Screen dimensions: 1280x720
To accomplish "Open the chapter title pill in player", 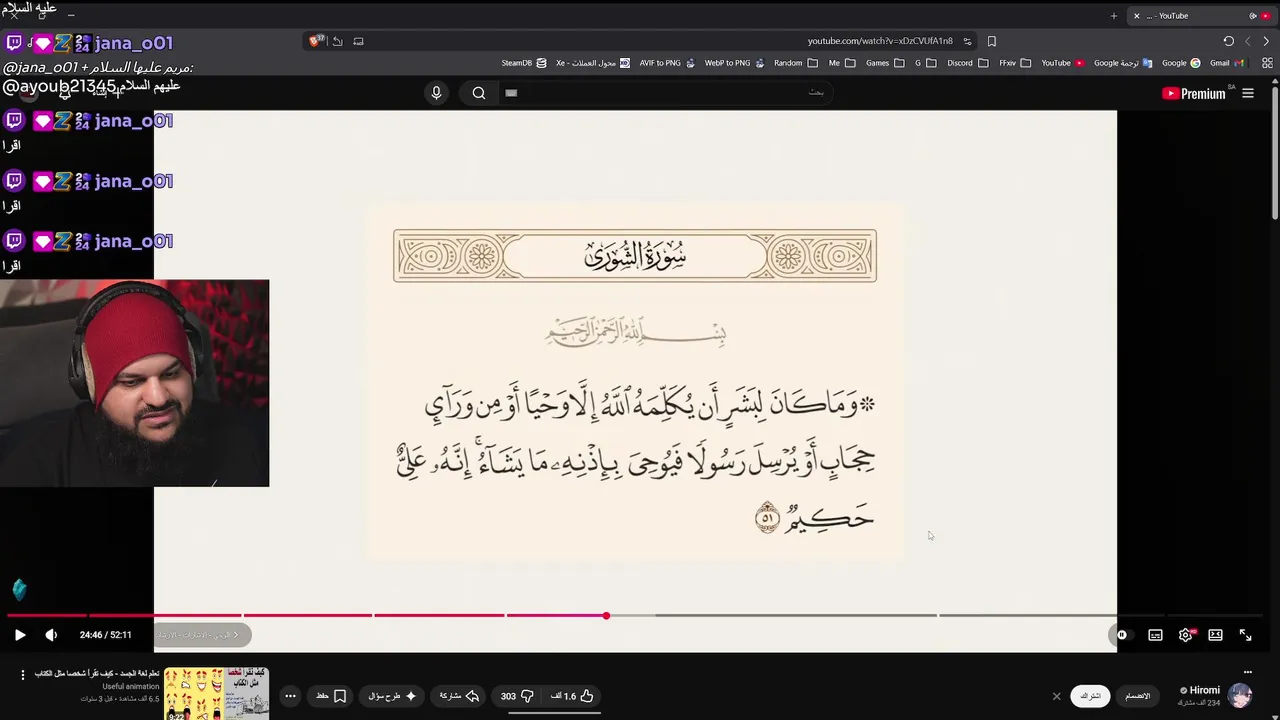I will 203,635.
